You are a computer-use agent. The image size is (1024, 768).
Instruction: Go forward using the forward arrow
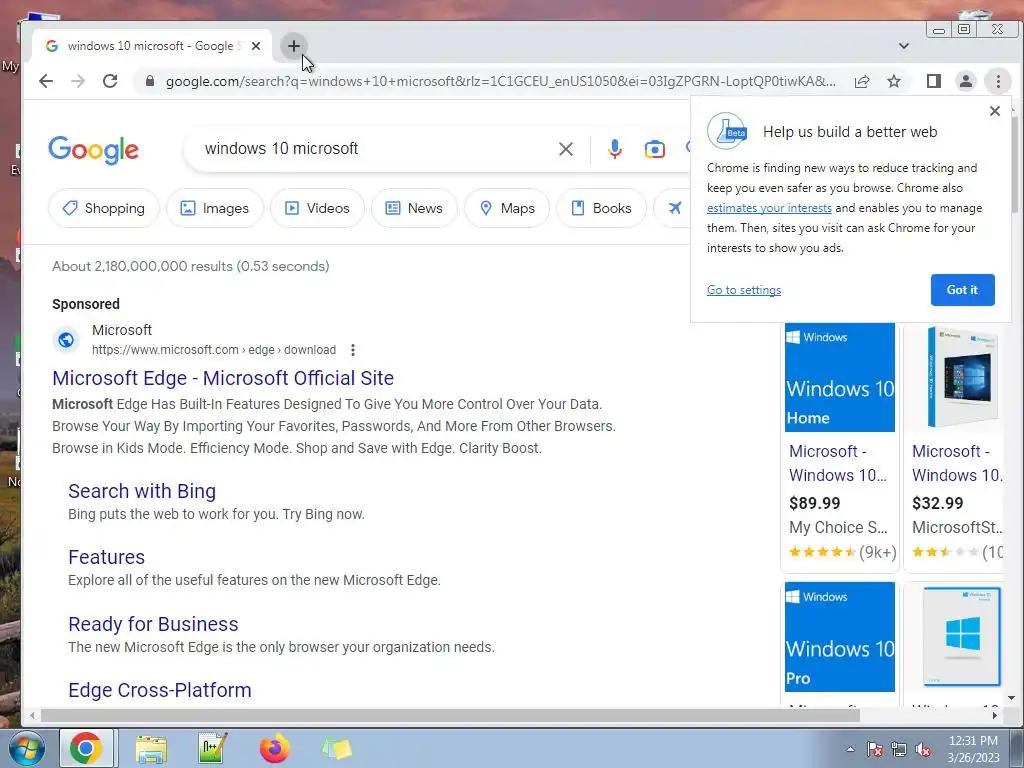[x=78, y=81]
